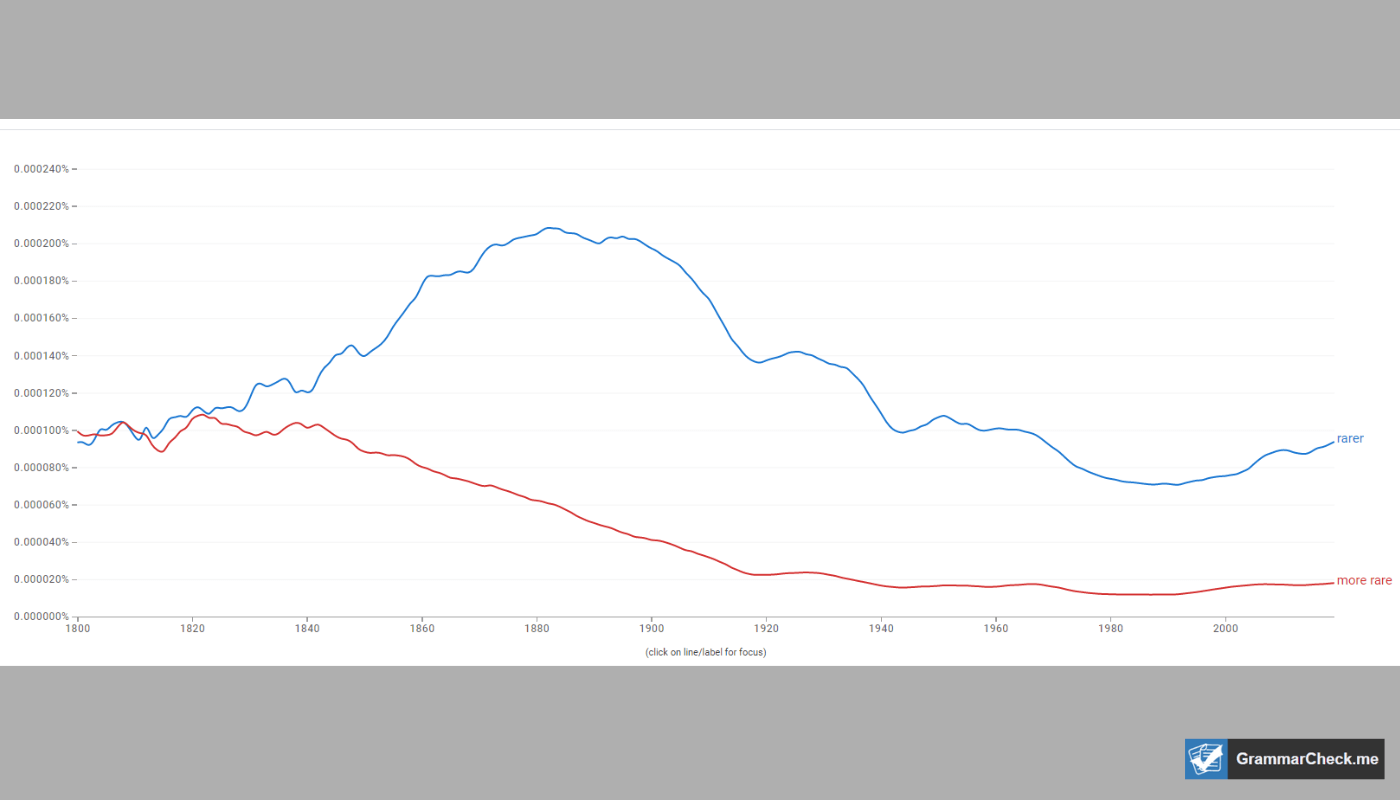Click the 2000 x-axis year label
Image resolution: width=1400 pixels, height=800 pixels.
[x=1226, y=629]
